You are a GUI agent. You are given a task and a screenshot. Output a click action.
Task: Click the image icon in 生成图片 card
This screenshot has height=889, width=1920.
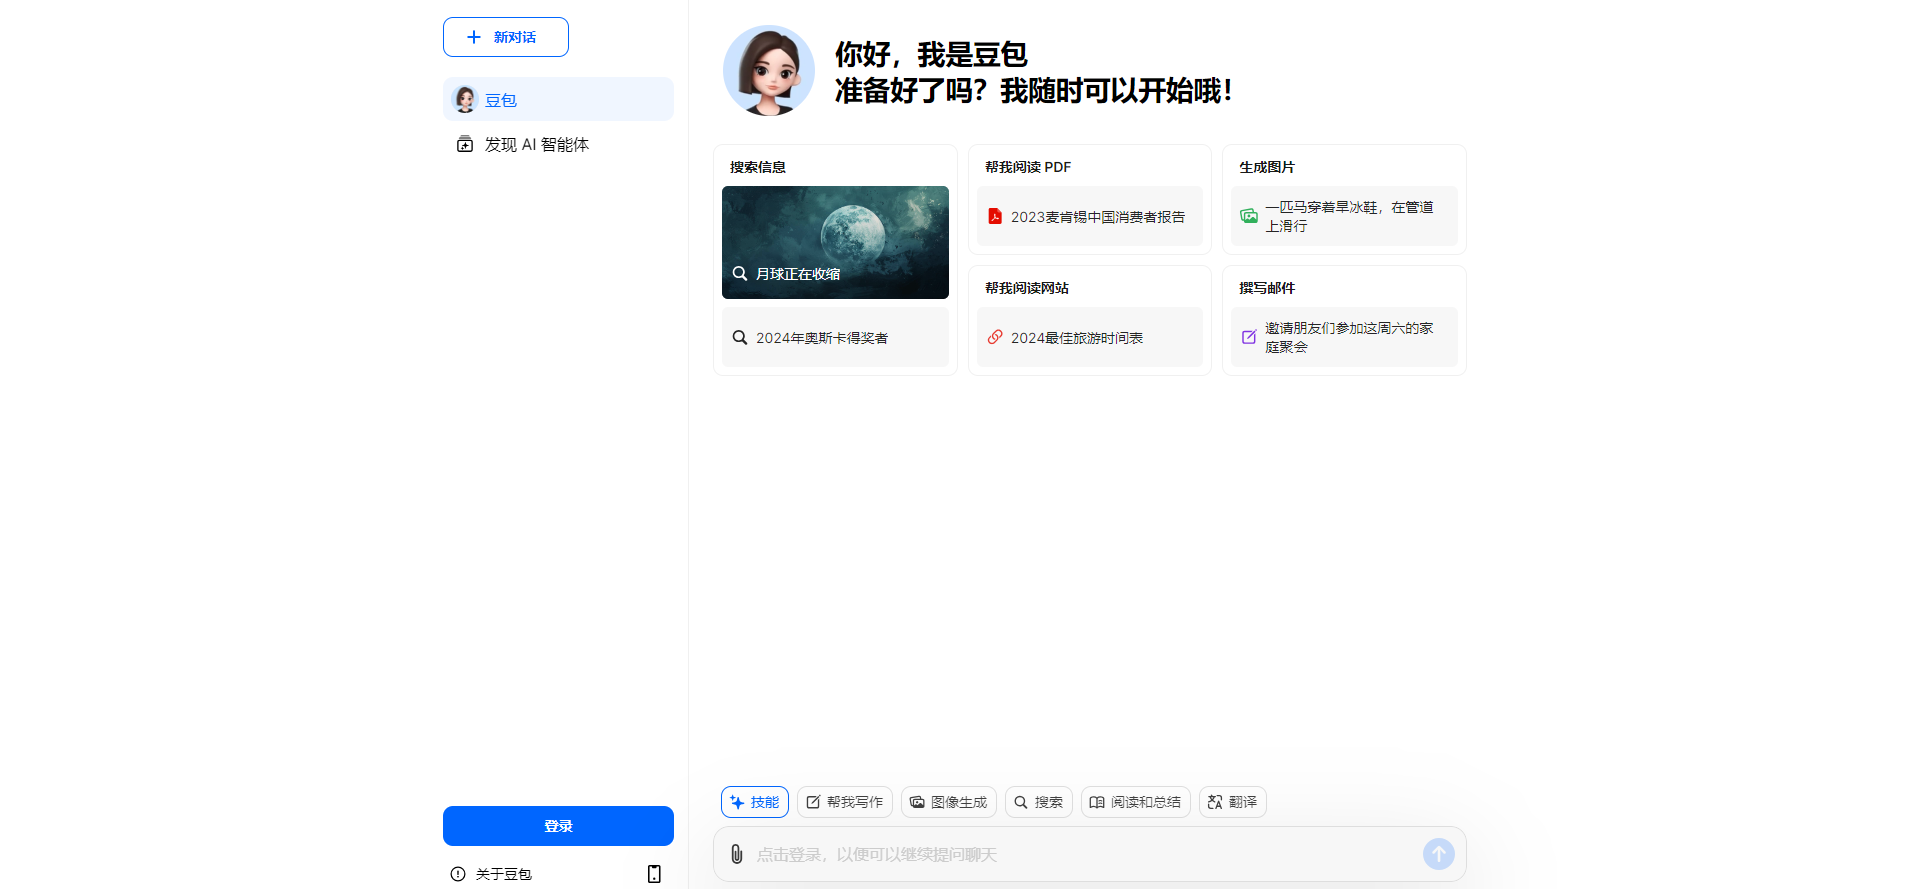coord(1249,216)
